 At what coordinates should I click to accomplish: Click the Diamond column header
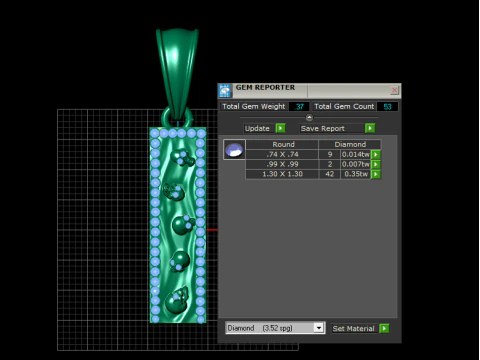(350, 144)
